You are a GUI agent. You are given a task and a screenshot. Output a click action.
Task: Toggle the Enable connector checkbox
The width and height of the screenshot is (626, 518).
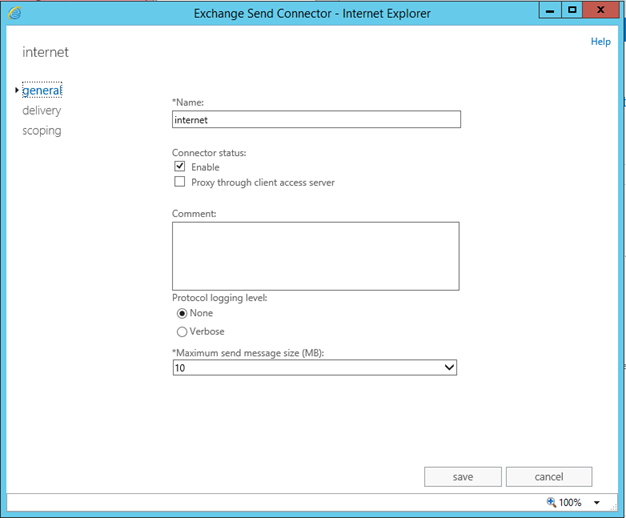(x=180, y=166)
